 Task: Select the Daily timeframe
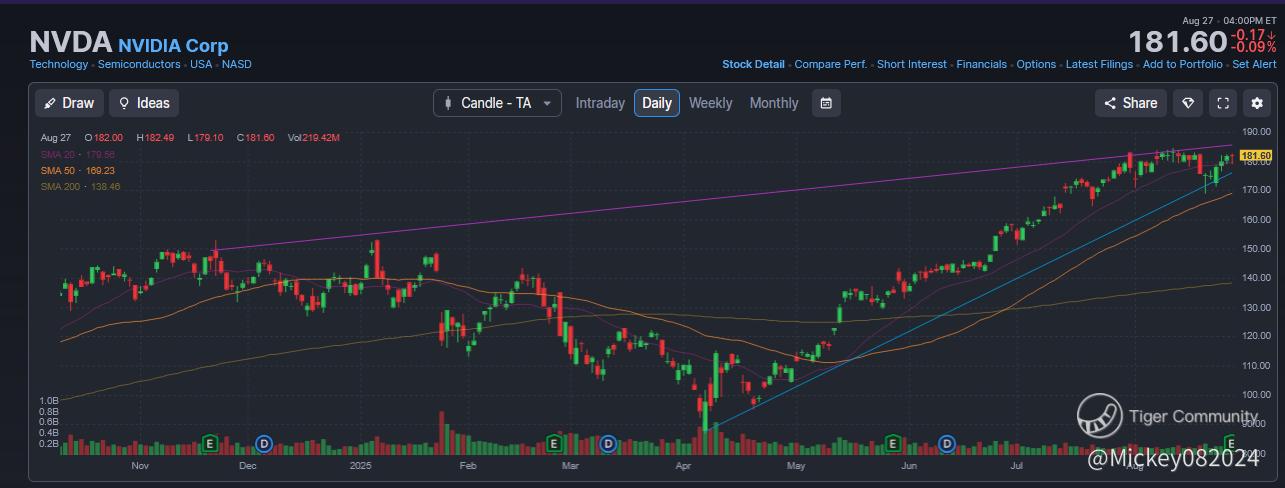point(657,103)
